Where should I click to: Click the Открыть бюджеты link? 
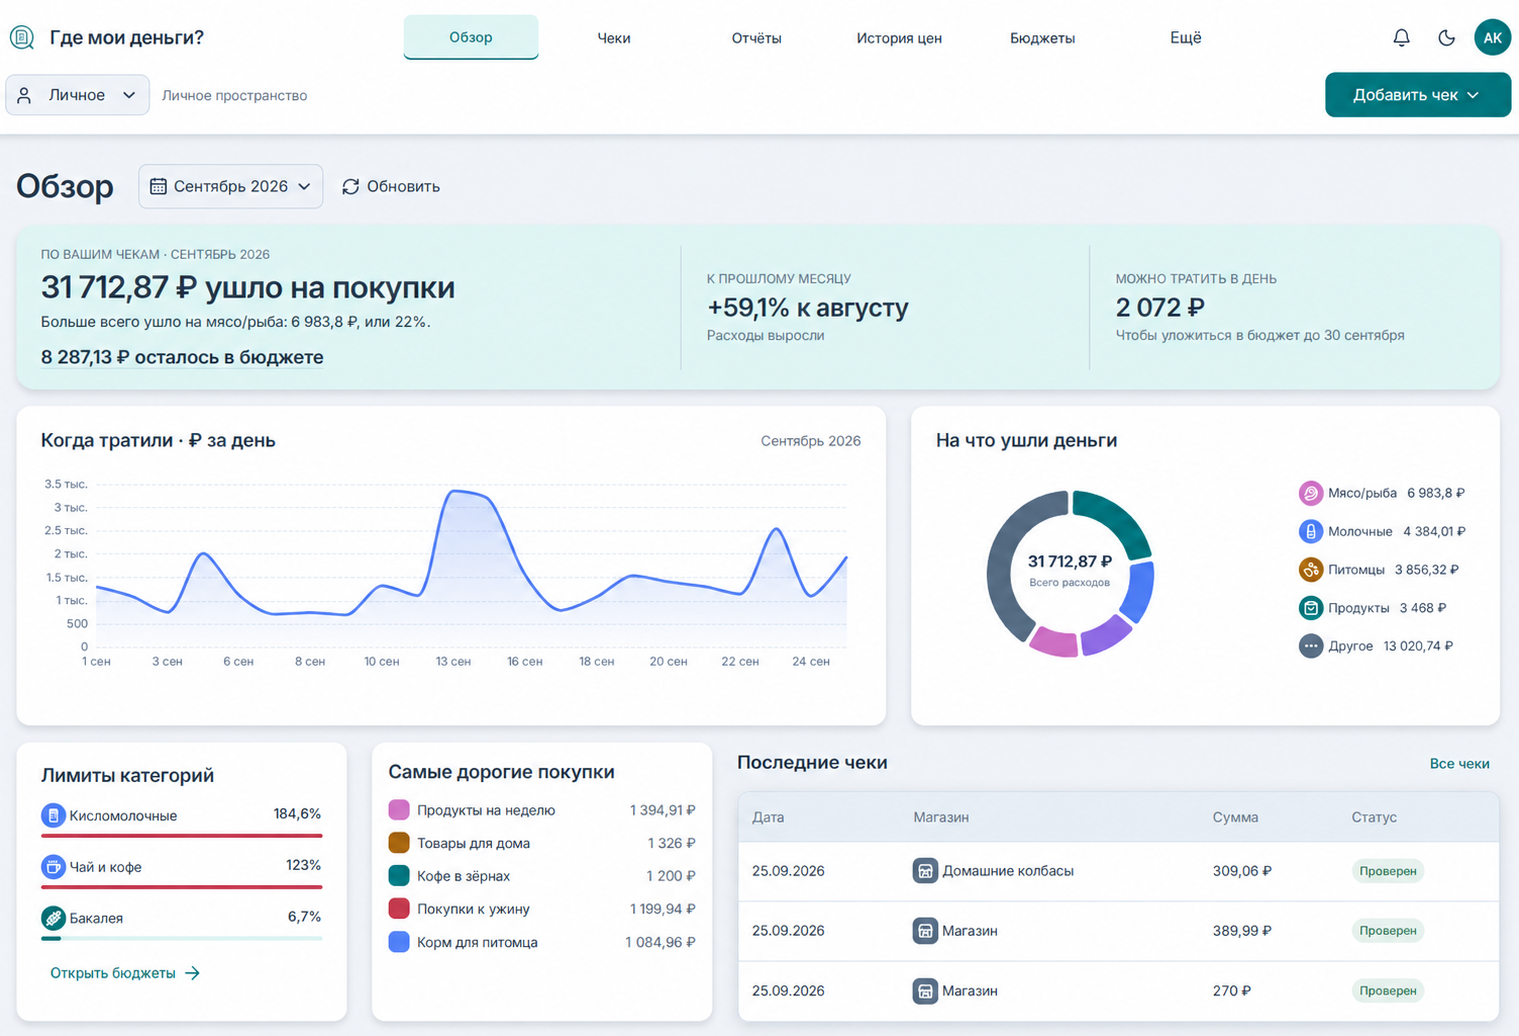click(125, 973)
